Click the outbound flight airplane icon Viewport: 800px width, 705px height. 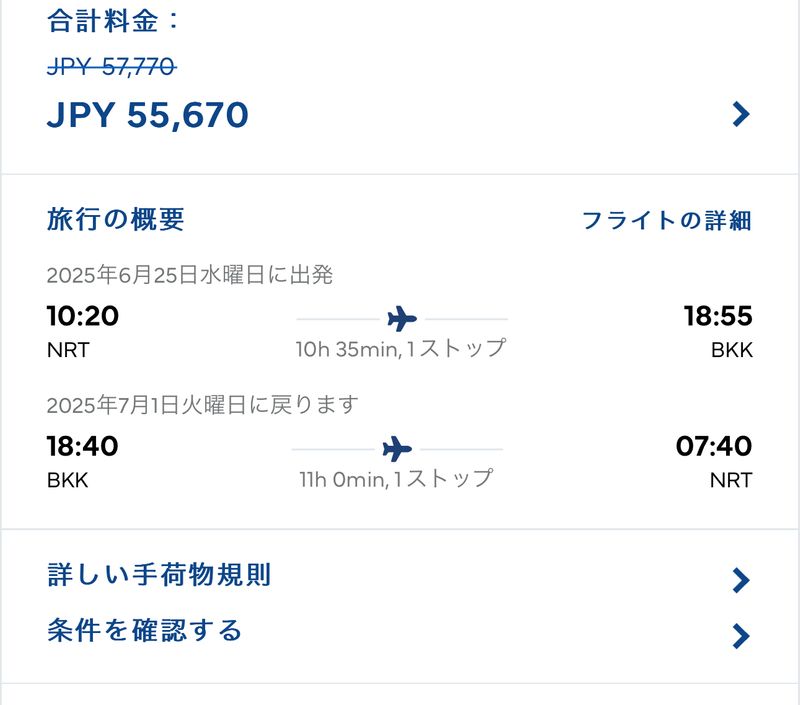coord(402,319)
